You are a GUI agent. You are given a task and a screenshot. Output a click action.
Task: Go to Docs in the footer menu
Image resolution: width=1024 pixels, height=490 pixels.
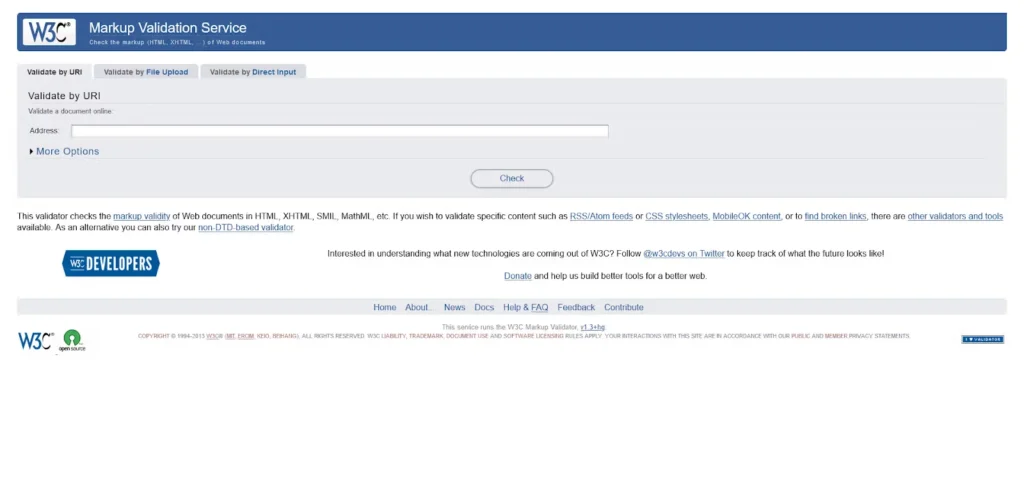(x=484, y=307)
